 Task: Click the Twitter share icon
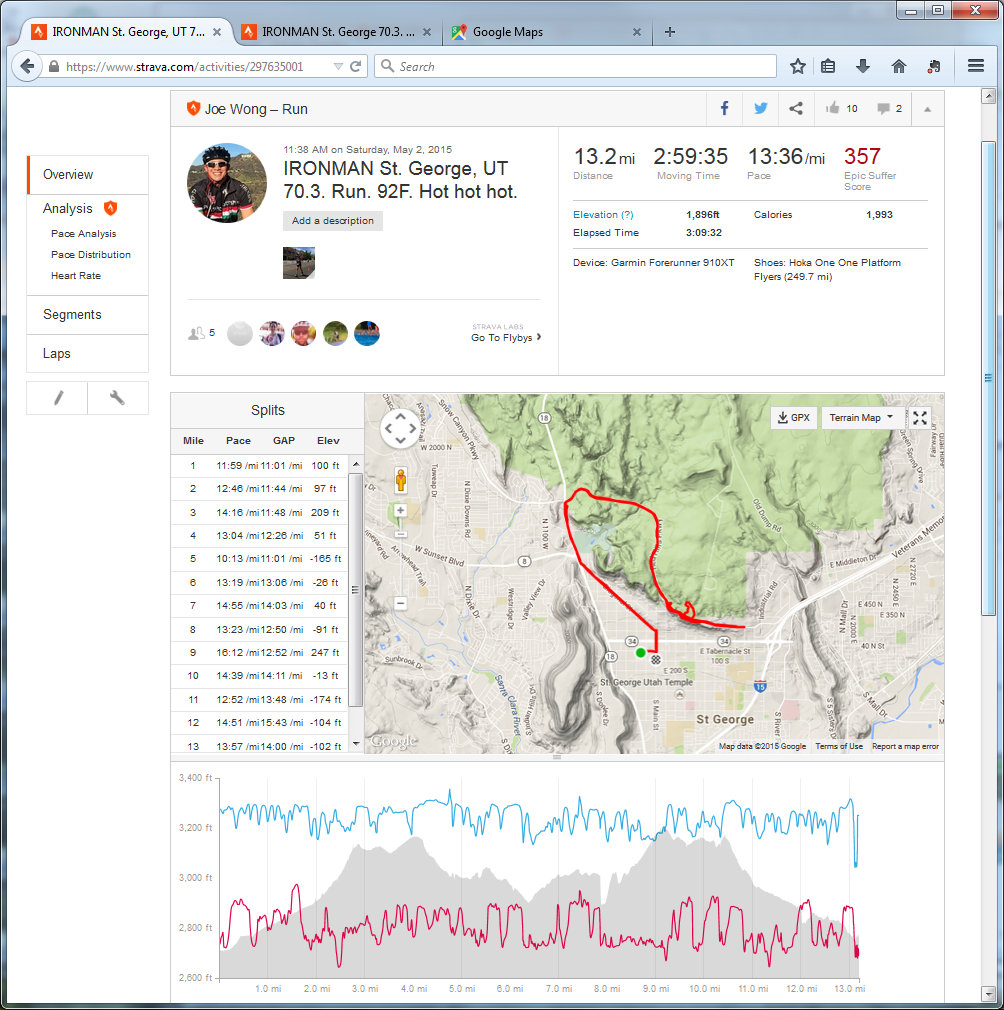pyautogui.click(x=760, y=109)
